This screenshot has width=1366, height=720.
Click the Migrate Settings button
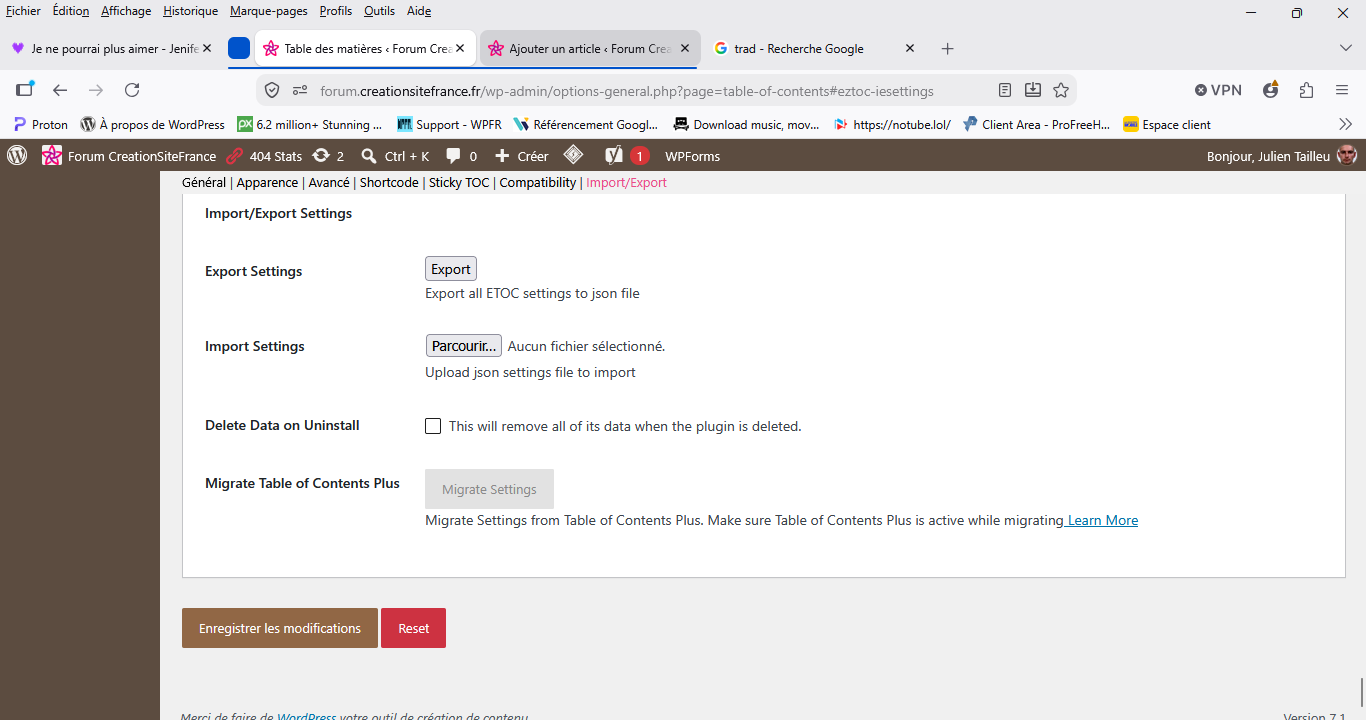pos(489,489)
